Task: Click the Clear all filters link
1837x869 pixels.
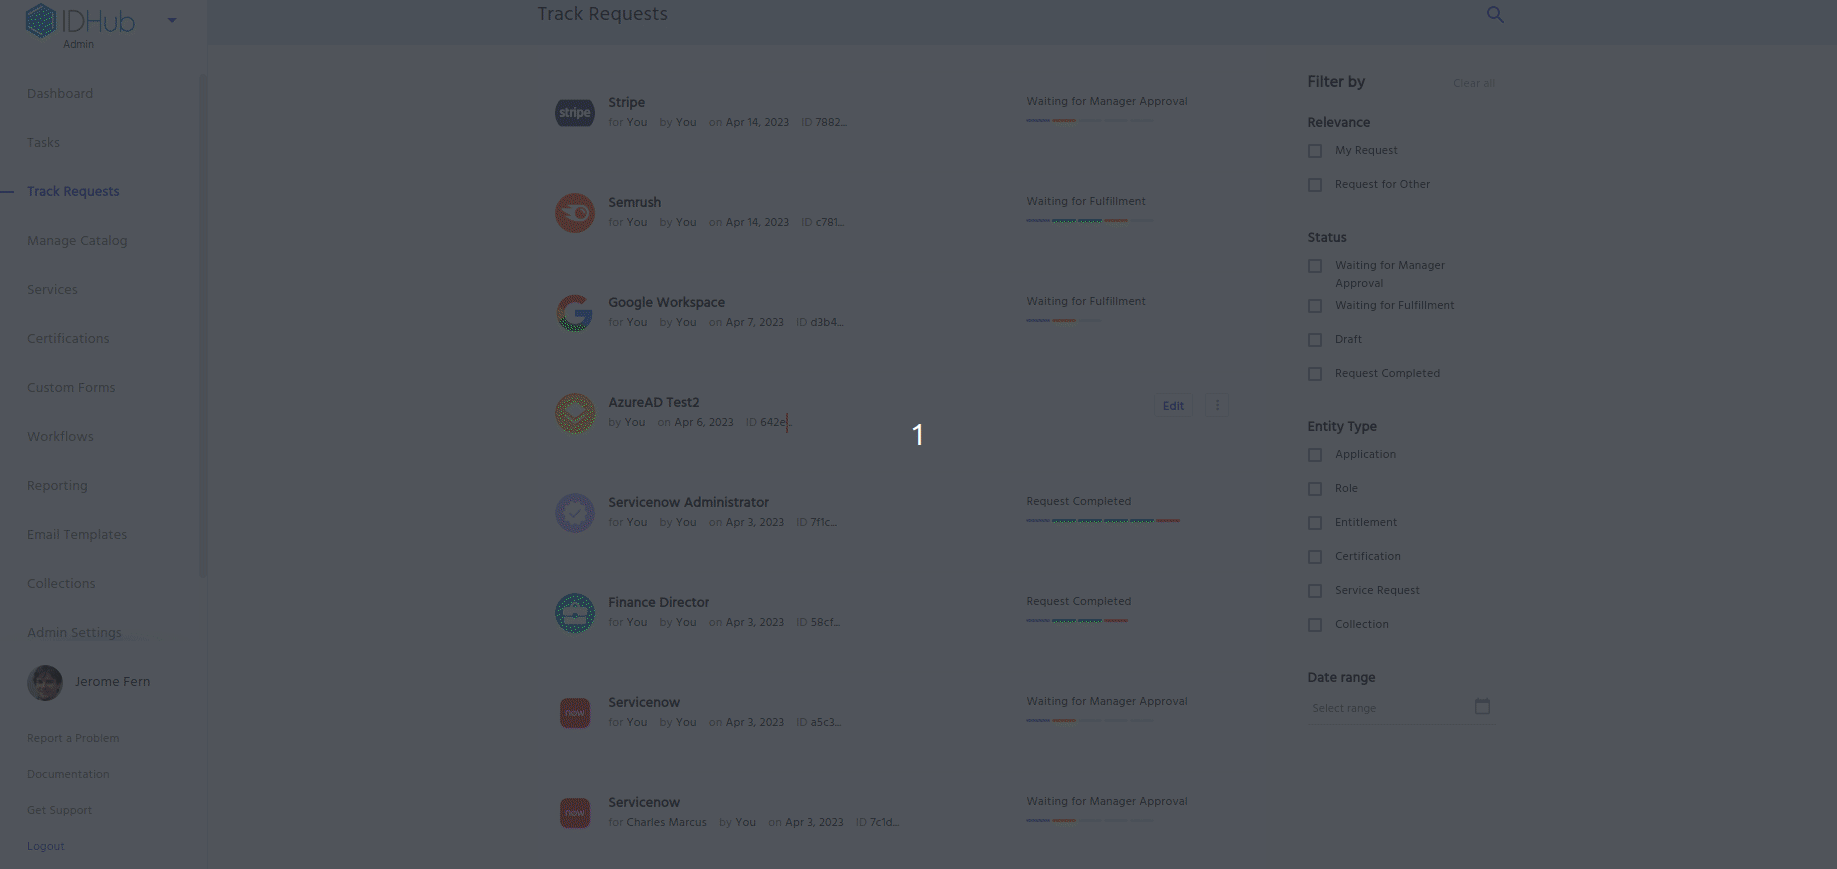Action: [1474, 83]
